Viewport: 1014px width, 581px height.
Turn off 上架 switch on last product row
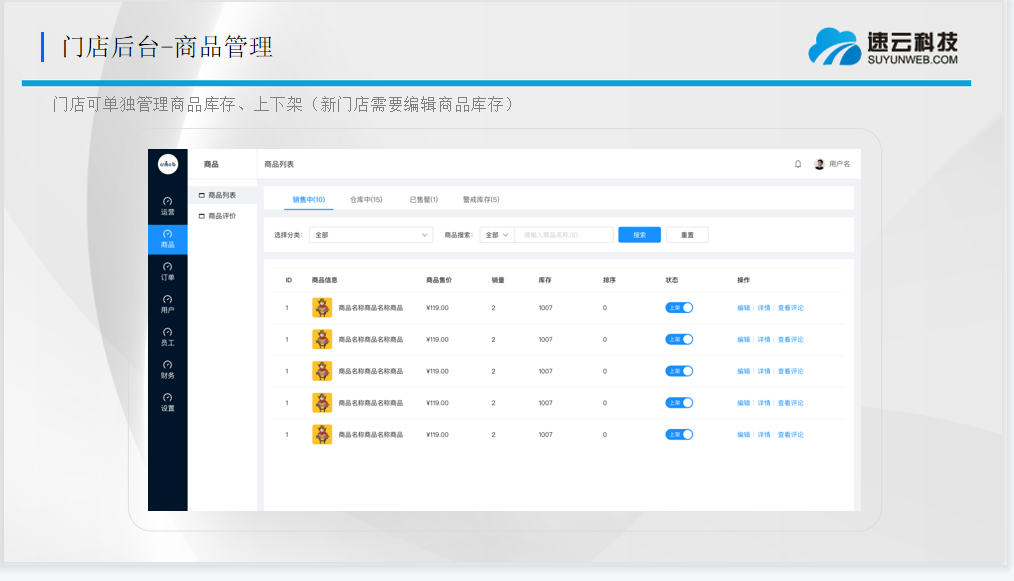click(679, 435)
